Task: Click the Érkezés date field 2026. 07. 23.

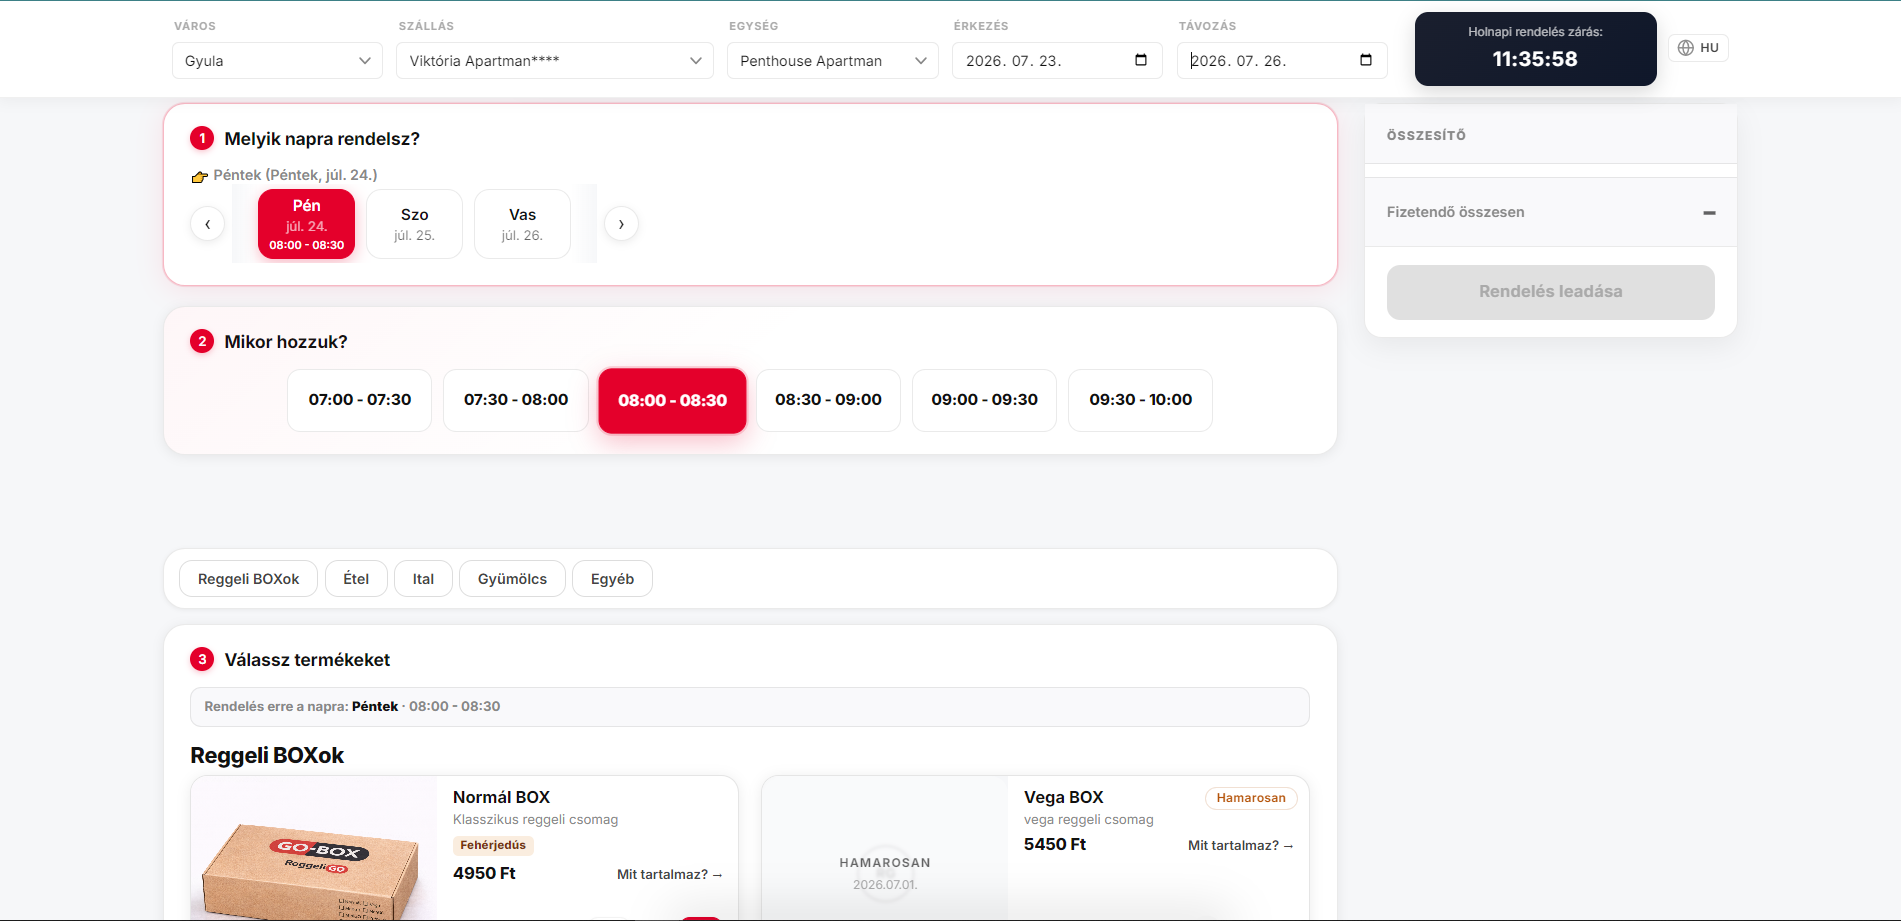Action: [1057, 61]
